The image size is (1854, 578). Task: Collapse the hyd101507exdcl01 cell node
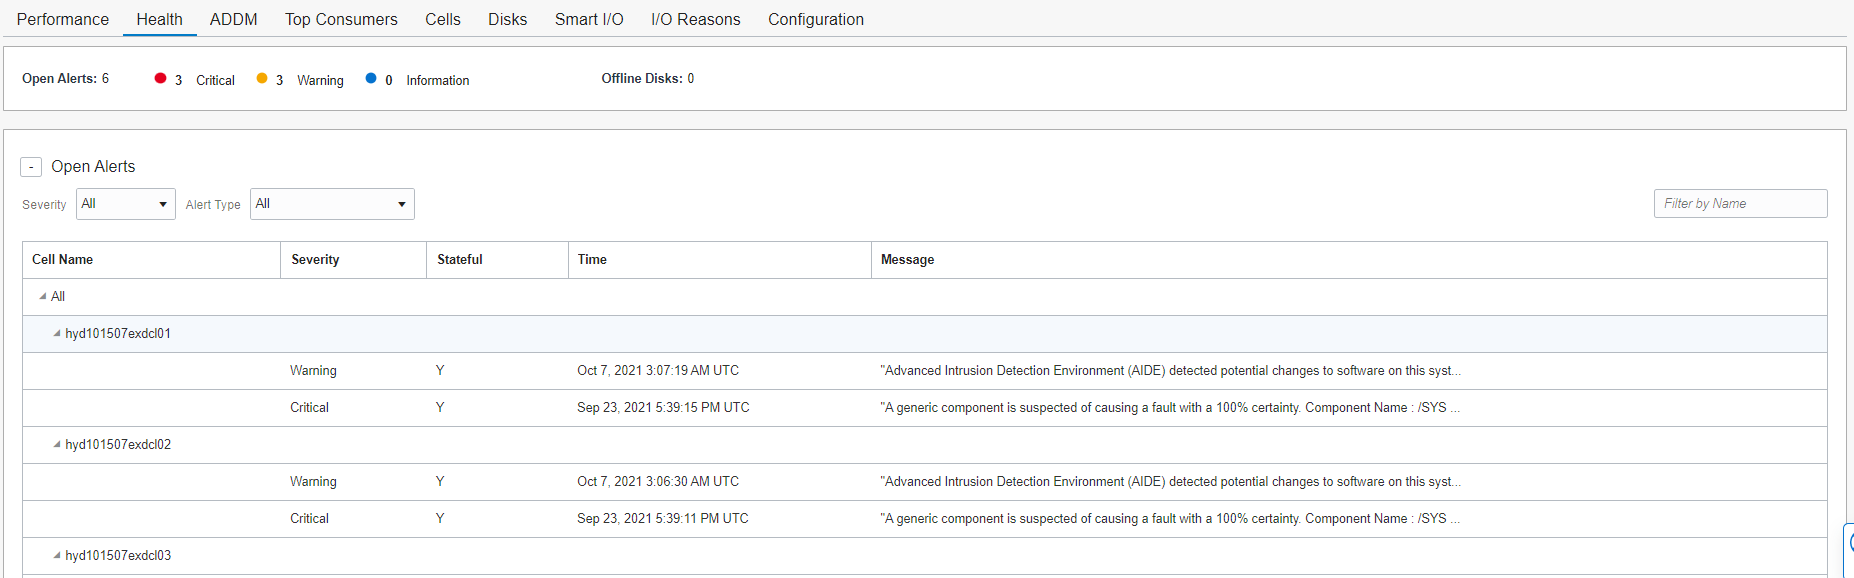pos(57,334)
